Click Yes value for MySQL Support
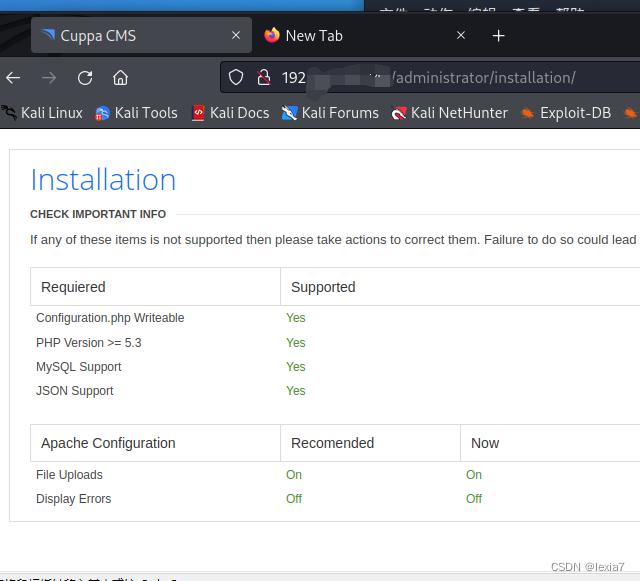 (x=296, y=367)
